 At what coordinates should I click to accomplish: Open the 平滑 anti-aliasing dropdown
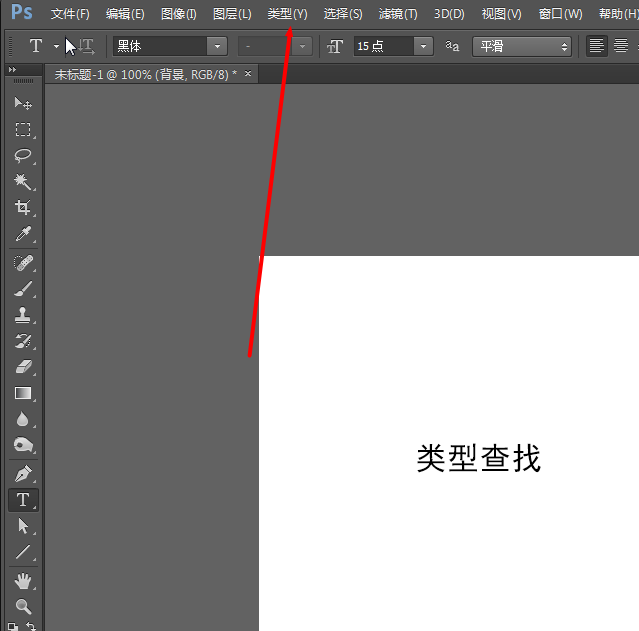(x=522, y=46)
